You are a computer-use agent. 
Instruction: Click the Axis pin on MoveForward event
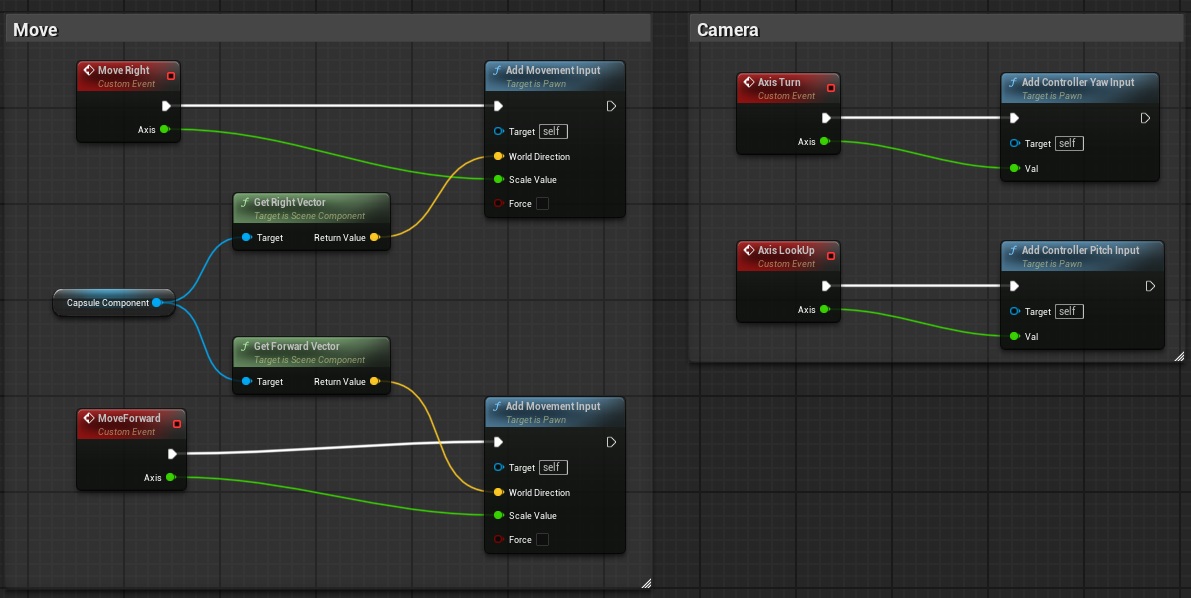tap(170, 477)
